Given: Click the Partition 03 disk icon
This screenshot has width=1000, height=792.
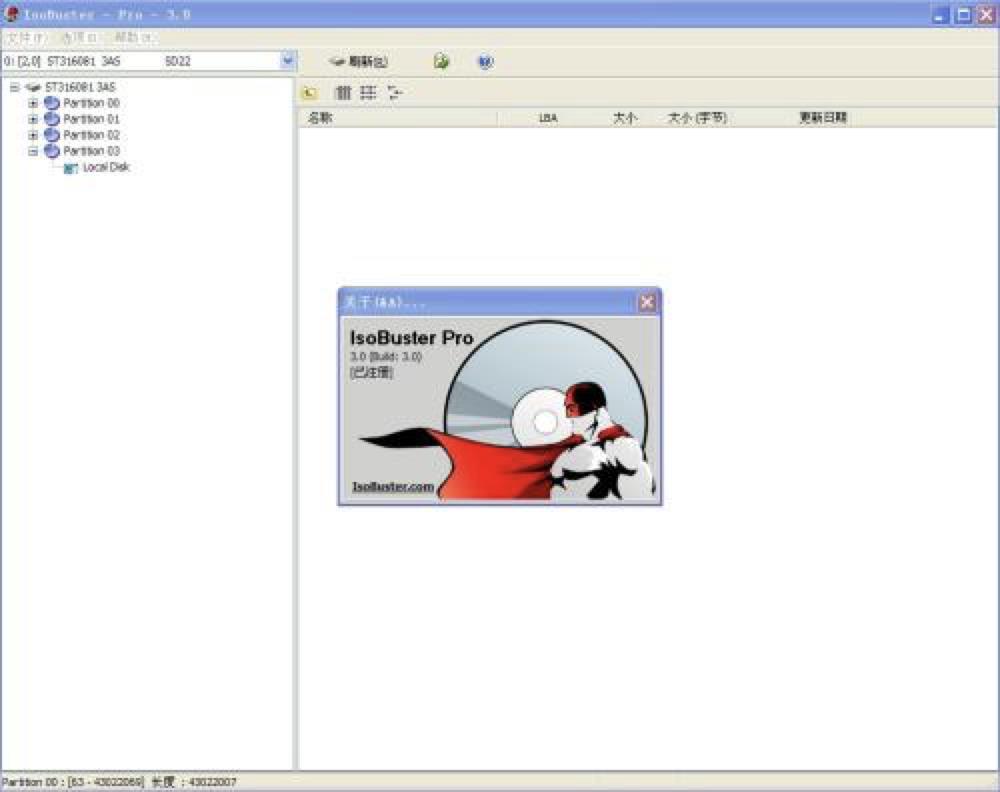Looking at the screenshot, I should click(52, 151).
